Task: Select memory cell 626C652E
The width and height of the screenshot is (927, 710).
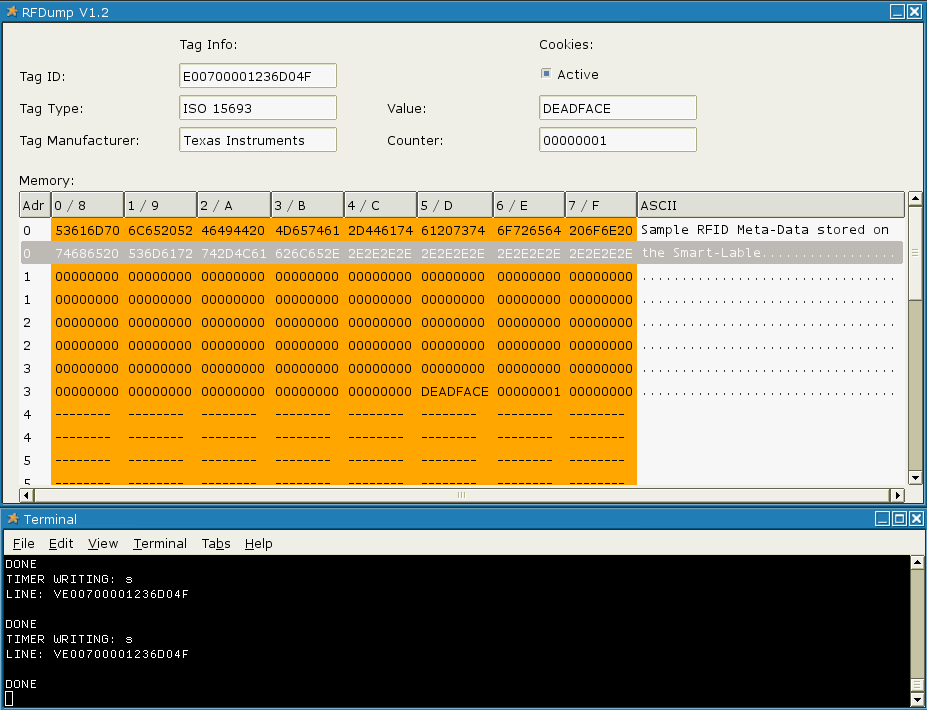Action: click(307, 253)
